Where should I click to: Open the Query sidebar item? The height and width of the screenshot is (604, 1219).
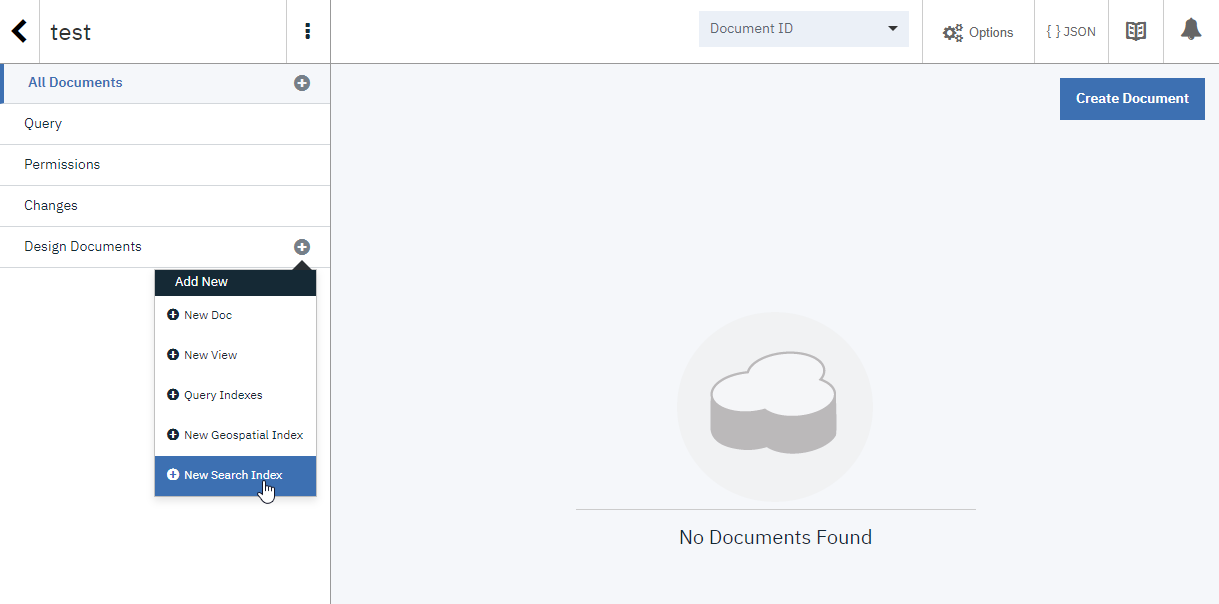coord(165,124)
